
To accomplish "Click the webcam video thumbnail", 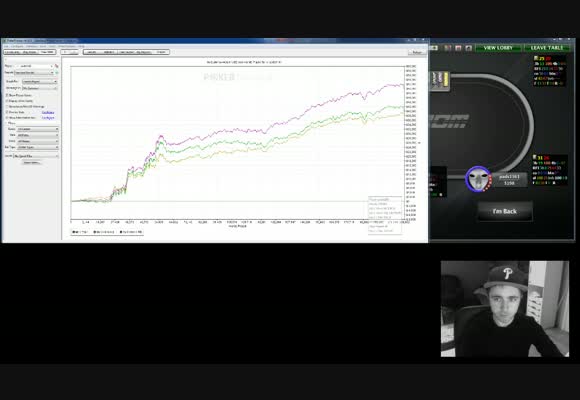I will (x=505, y=309).
